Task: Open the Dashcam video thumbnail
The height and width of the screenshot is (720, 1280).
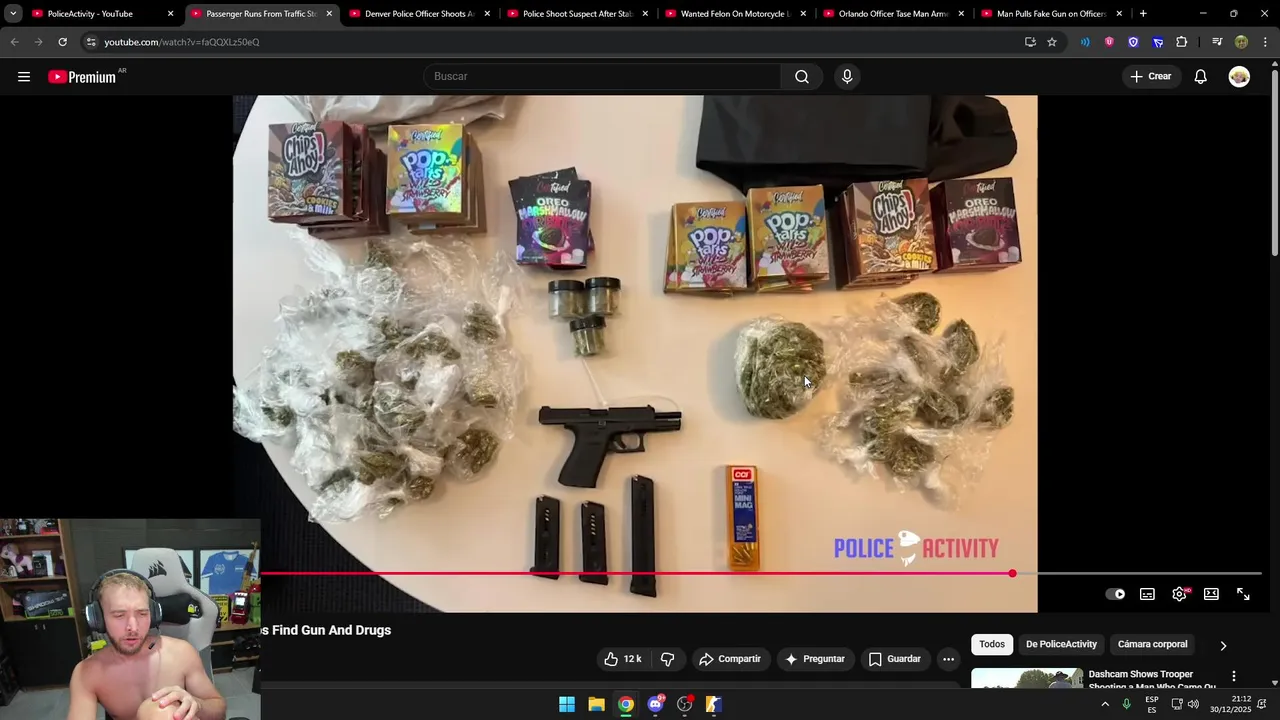Action: 1026,679
